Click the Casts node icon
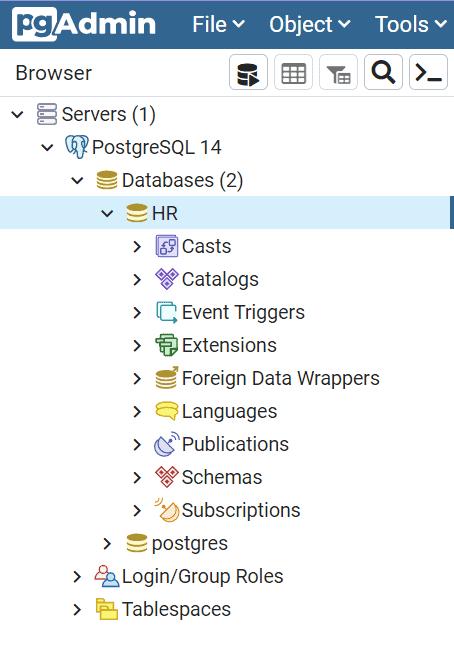The width and height of the screenshot is (454, 652). pyautogui.click(x=167, y=246)
